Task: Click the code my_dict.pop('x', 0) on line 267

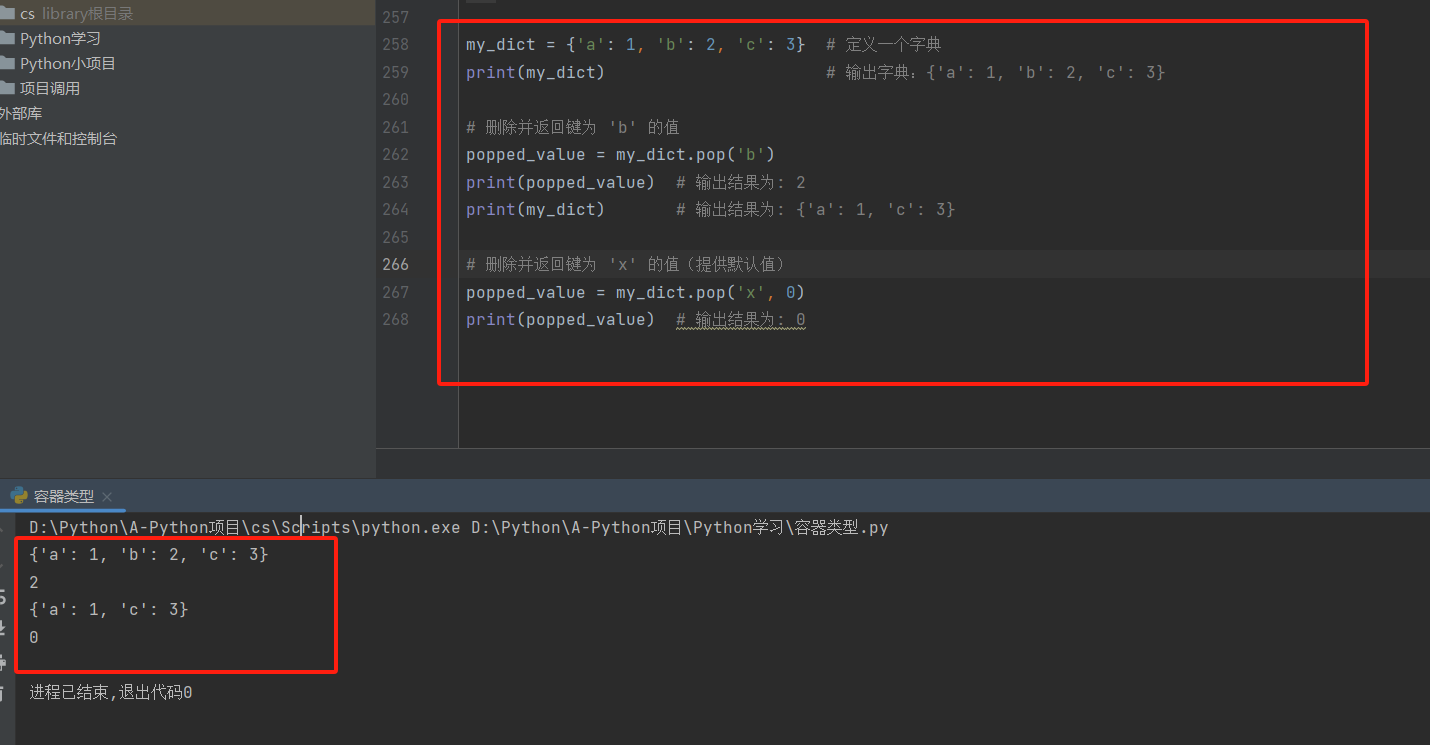Action: (x=710, y=292)
